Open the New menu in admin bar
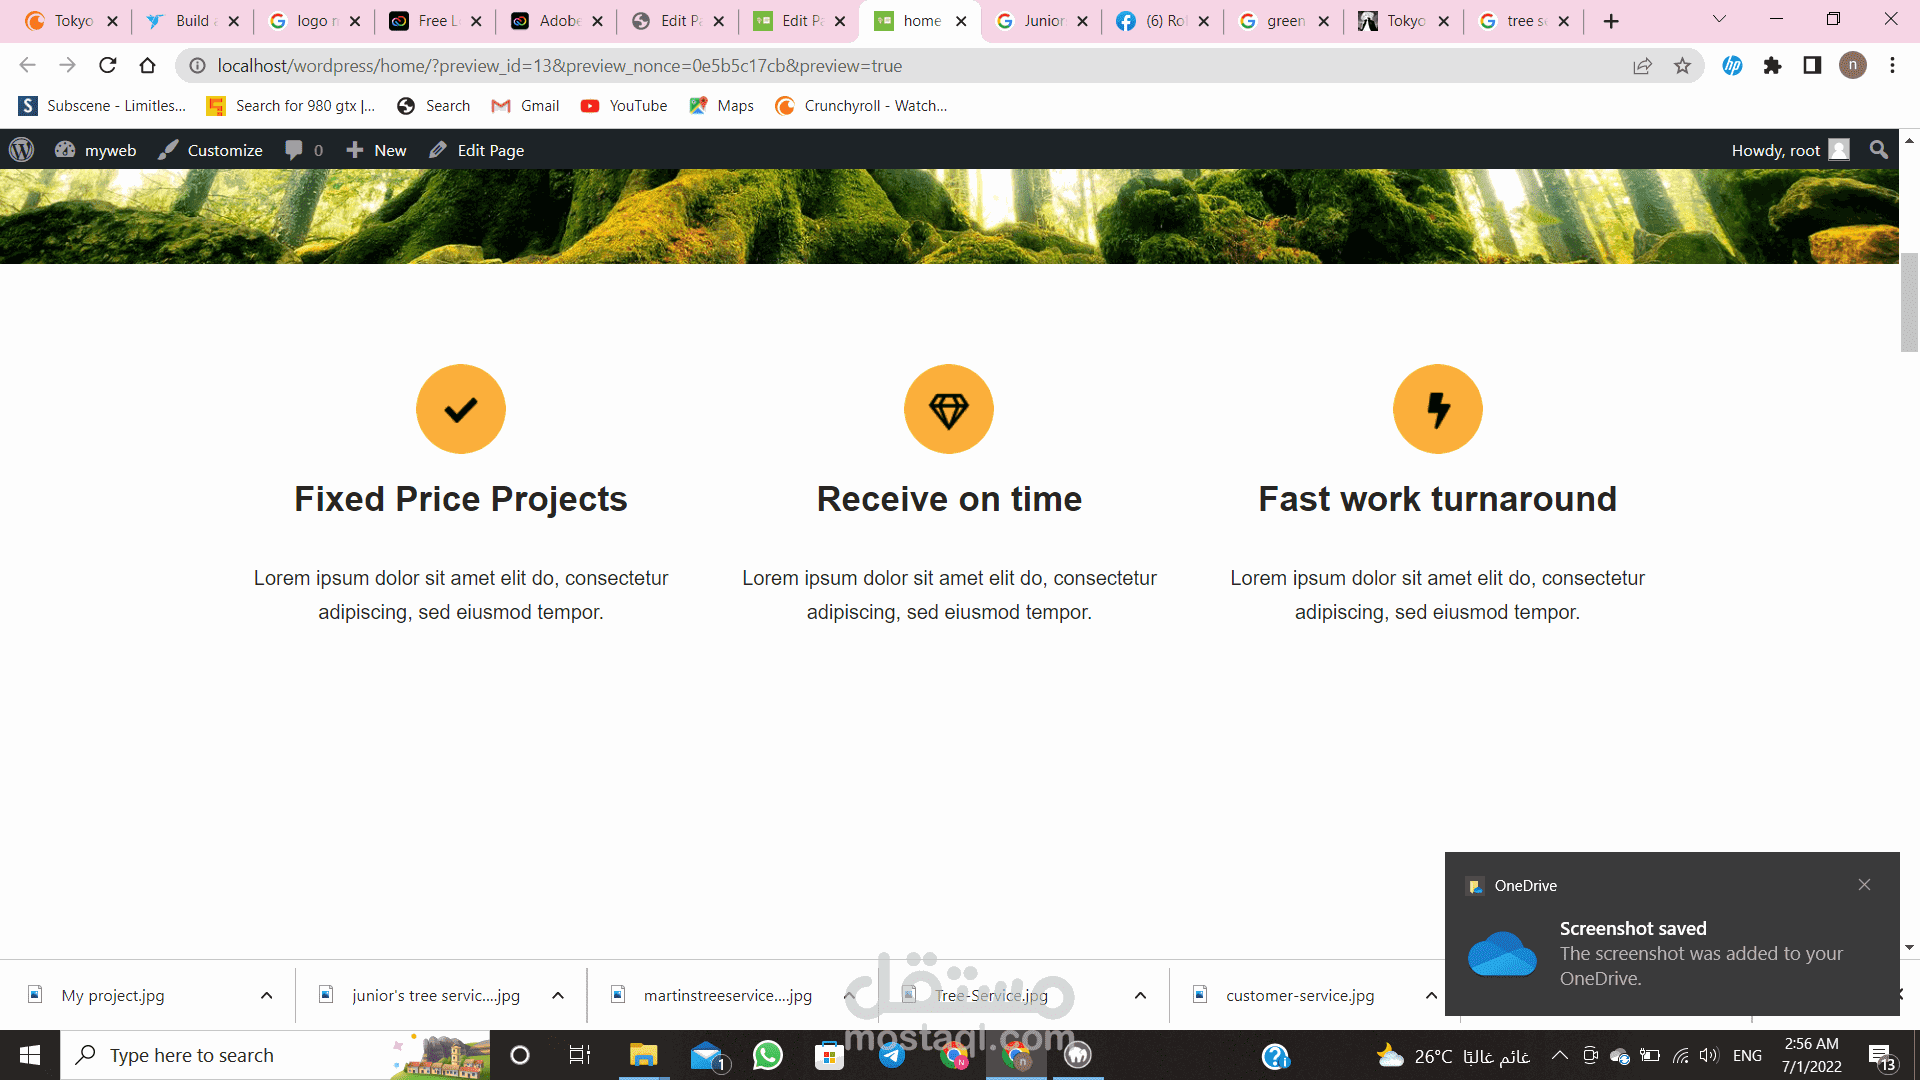The width and height of the screenshot is (1920, 1080). [x=376, y=150]
